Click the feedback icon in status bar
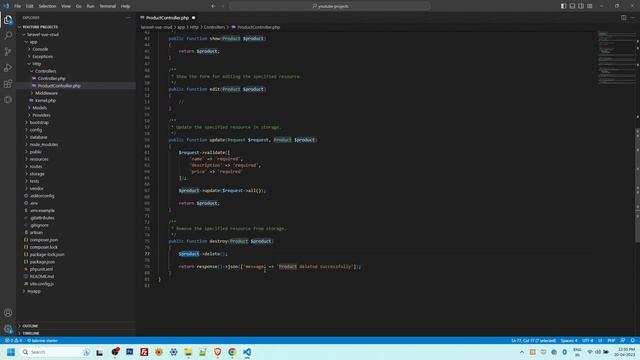Image resolution: width=640 pixels, height=360 pixels. tap(623, 340)
